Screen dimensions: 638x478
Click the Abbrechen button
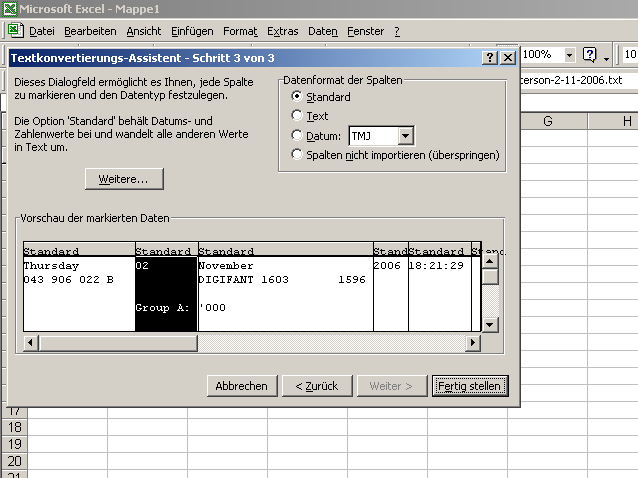(242, 386)
